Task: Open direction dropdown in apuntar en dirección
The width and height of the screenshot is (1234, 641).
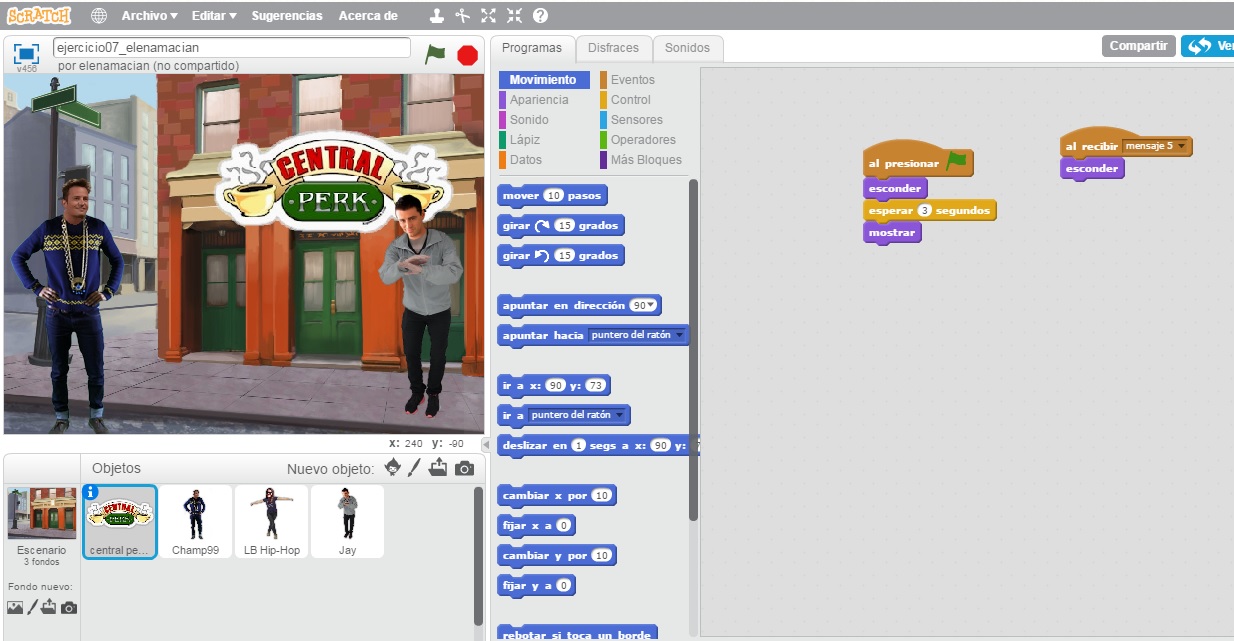Action: [x=651, y=306]
